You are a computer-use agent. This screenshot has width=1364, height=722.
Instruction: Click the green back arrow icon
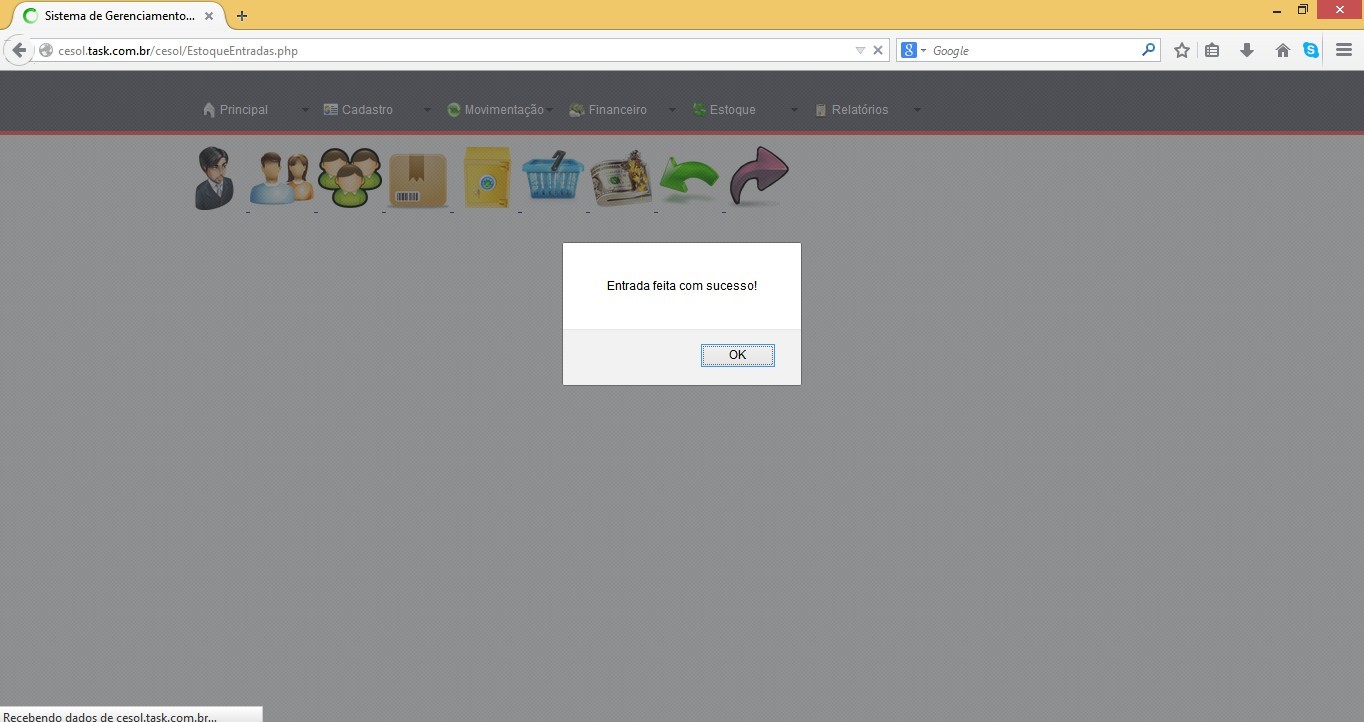pos(689,180)
